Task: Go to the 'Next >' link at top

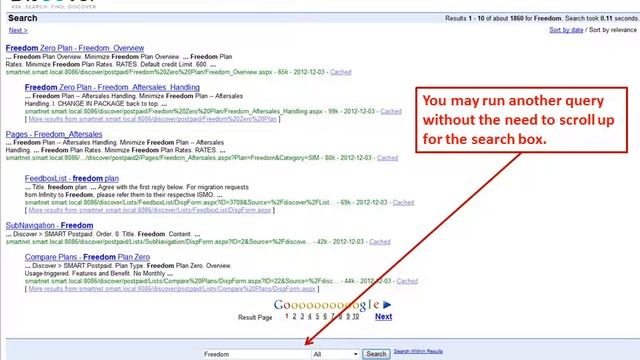Action: click(18, 30)
